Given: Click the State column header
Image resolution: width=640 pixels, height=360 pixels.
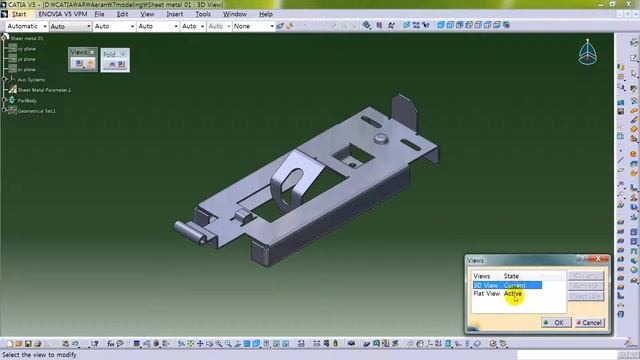Looking at the screenshot, I should pos(511,276).
